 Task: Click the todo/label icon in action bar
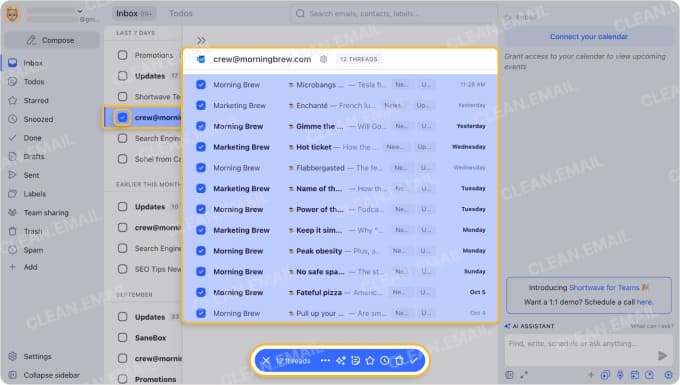(x=355, y=361)
